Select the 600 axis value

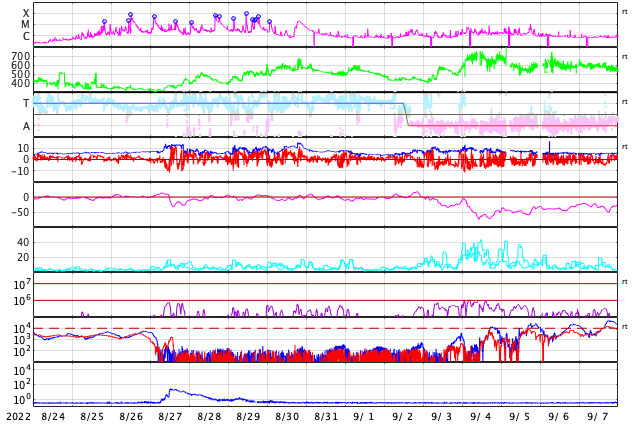coord(21,65)
